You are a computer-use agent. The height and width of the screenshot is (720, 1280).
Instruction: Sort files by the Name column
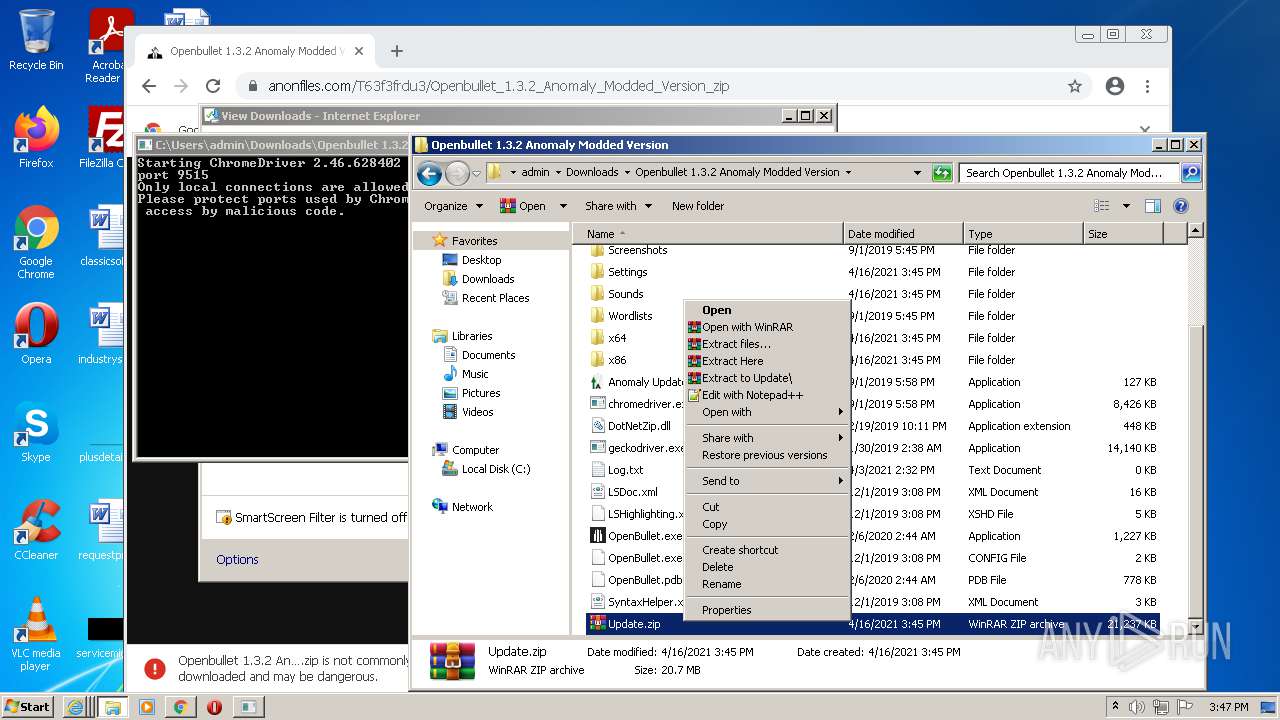pos(708,234)
